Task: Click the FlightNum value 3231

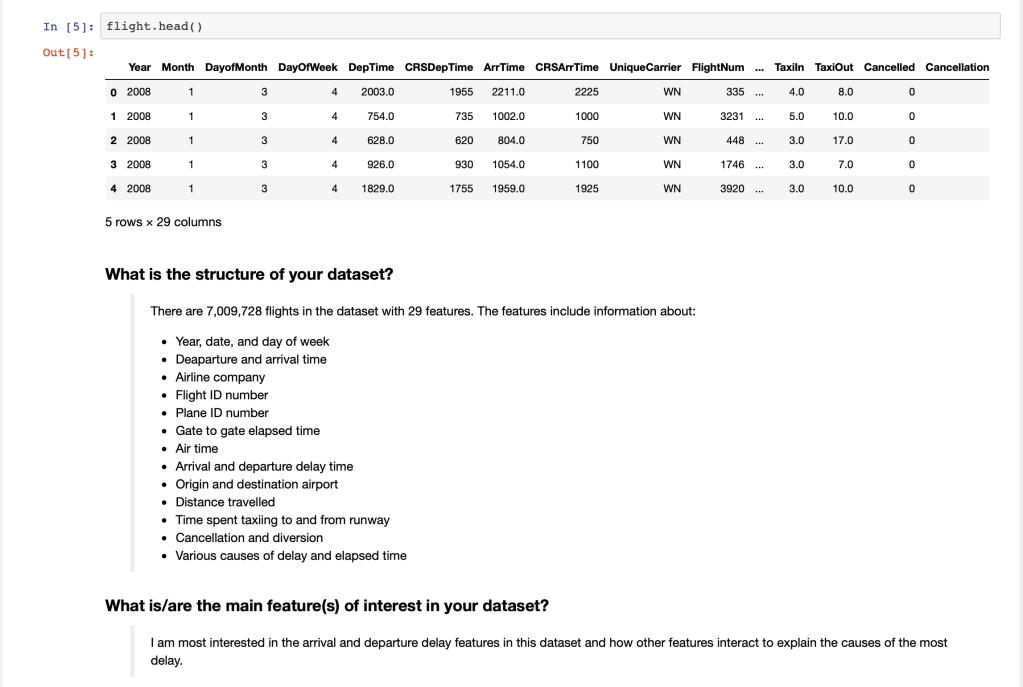Action: click(731, 115)
